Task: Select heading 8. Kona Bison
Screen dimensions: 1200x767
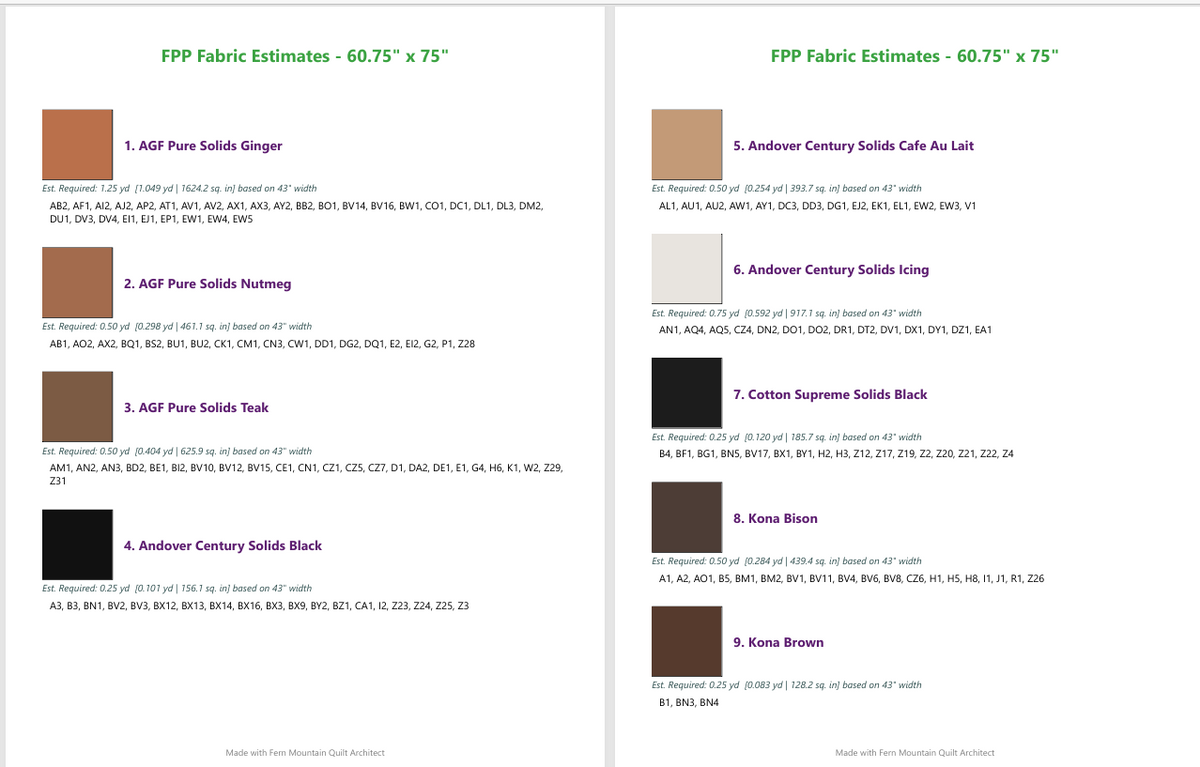Action: coord(775,519)
